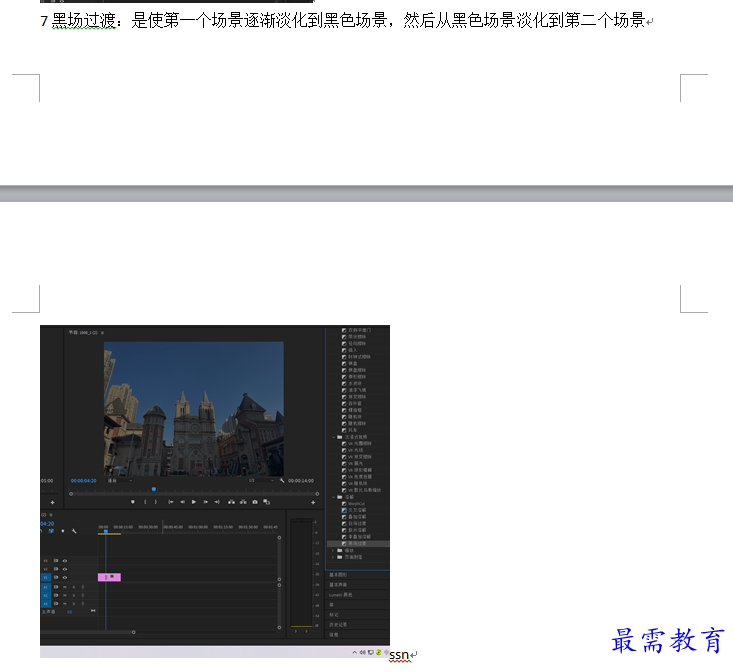Select the 风车 wipe transition
Viewport: 733px width, 672px height.
click(350, 430)
